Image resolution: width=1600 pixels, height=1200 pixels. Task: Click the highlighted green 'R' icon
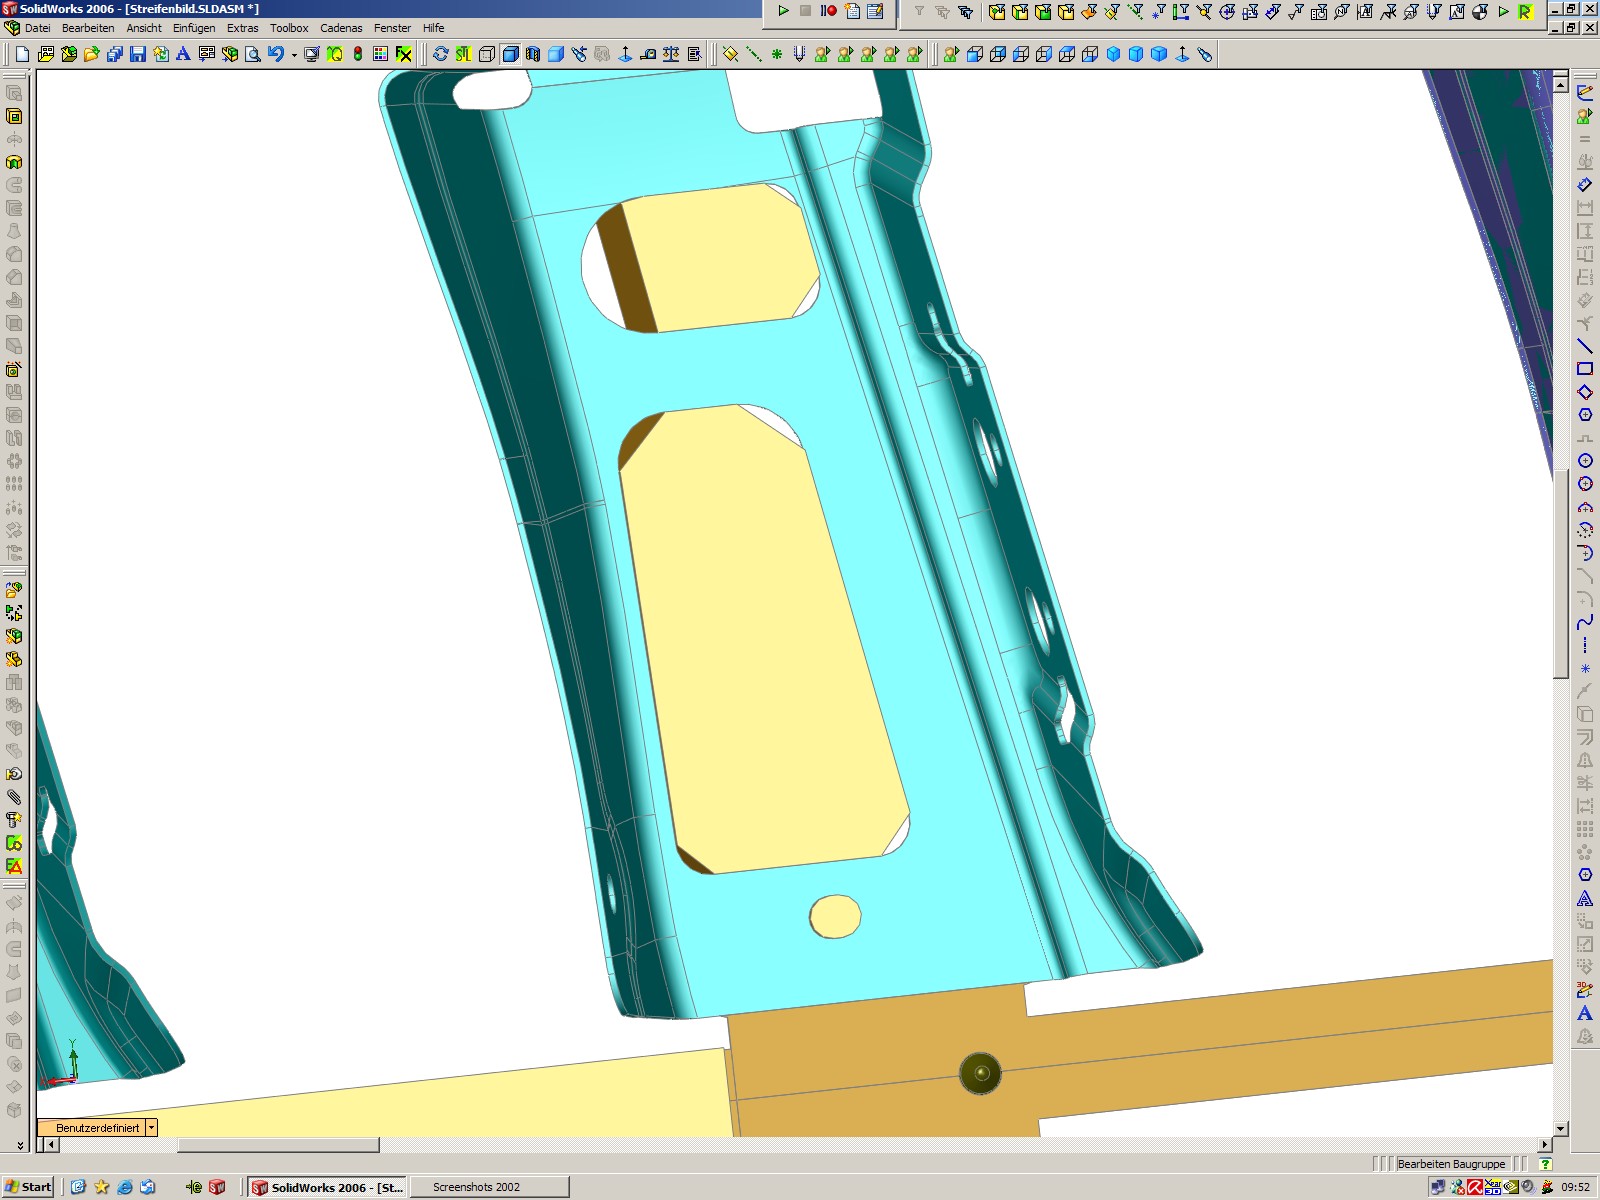1526,12
